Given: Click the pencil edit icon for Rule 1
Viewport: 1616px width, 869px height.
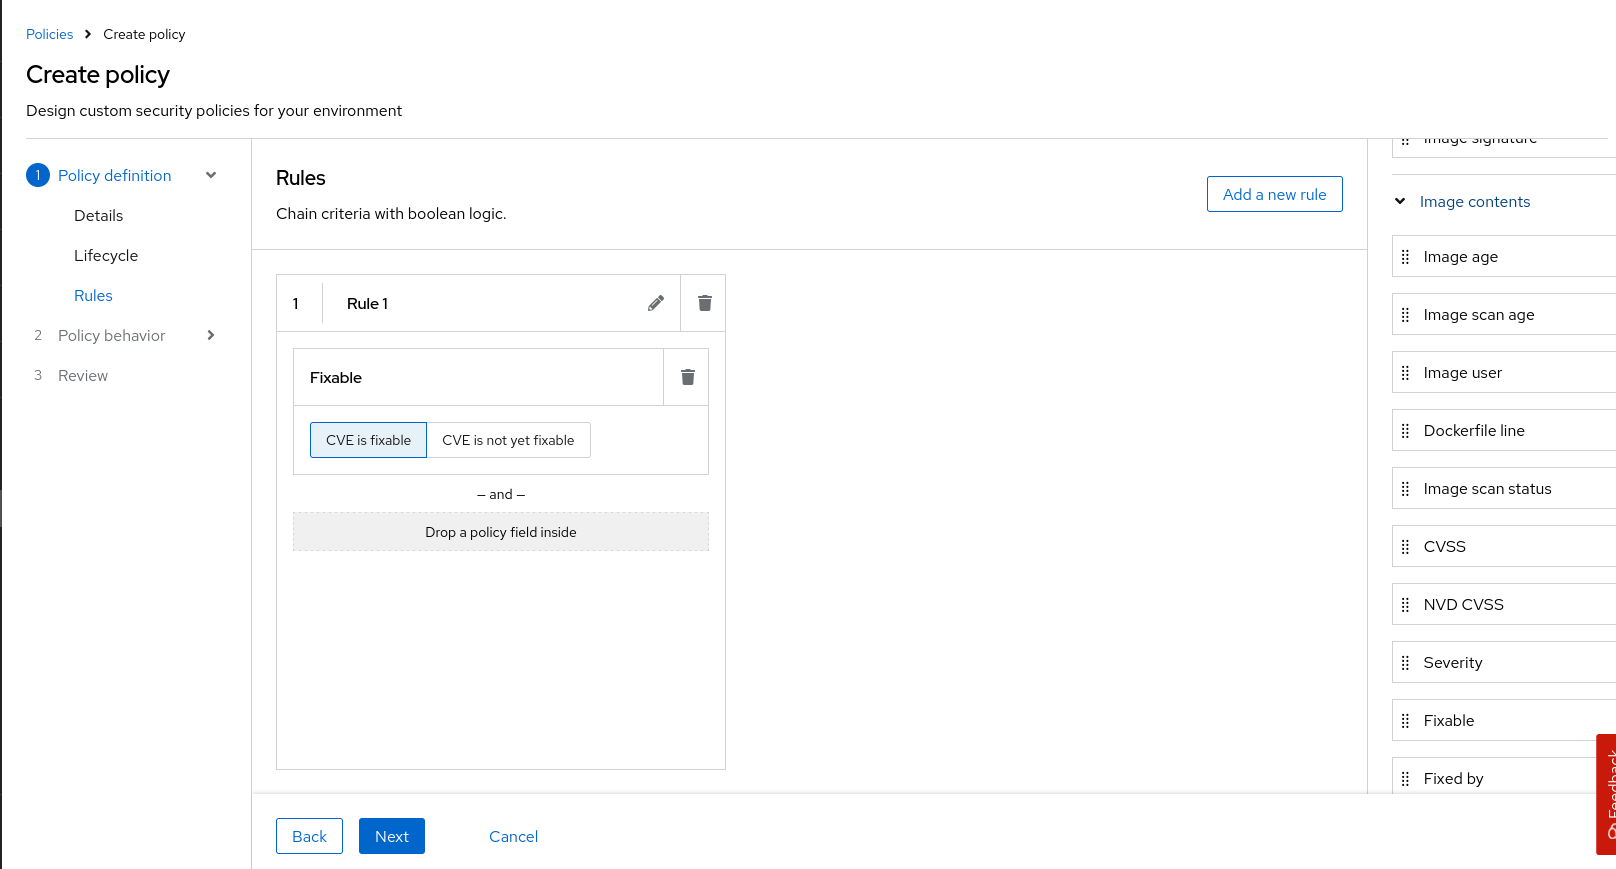Looking at the screenshot, I should tap(656, 303).
